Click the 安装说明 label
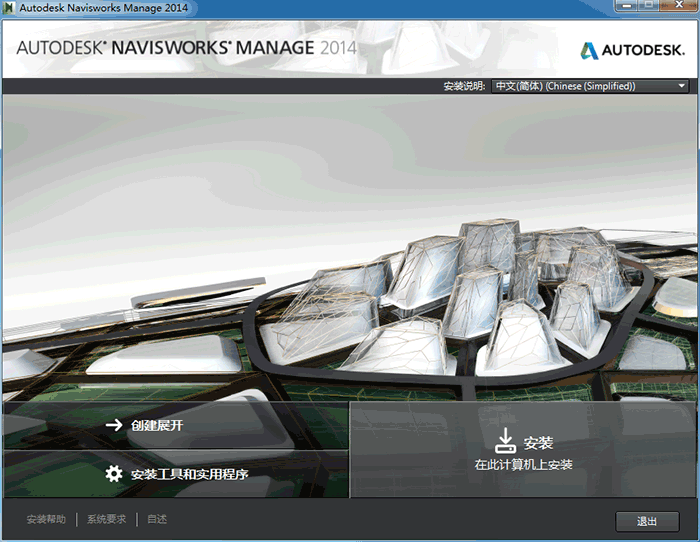Image resolution: width=700 pixels, height=542 pixels. [x=465, y=87]
